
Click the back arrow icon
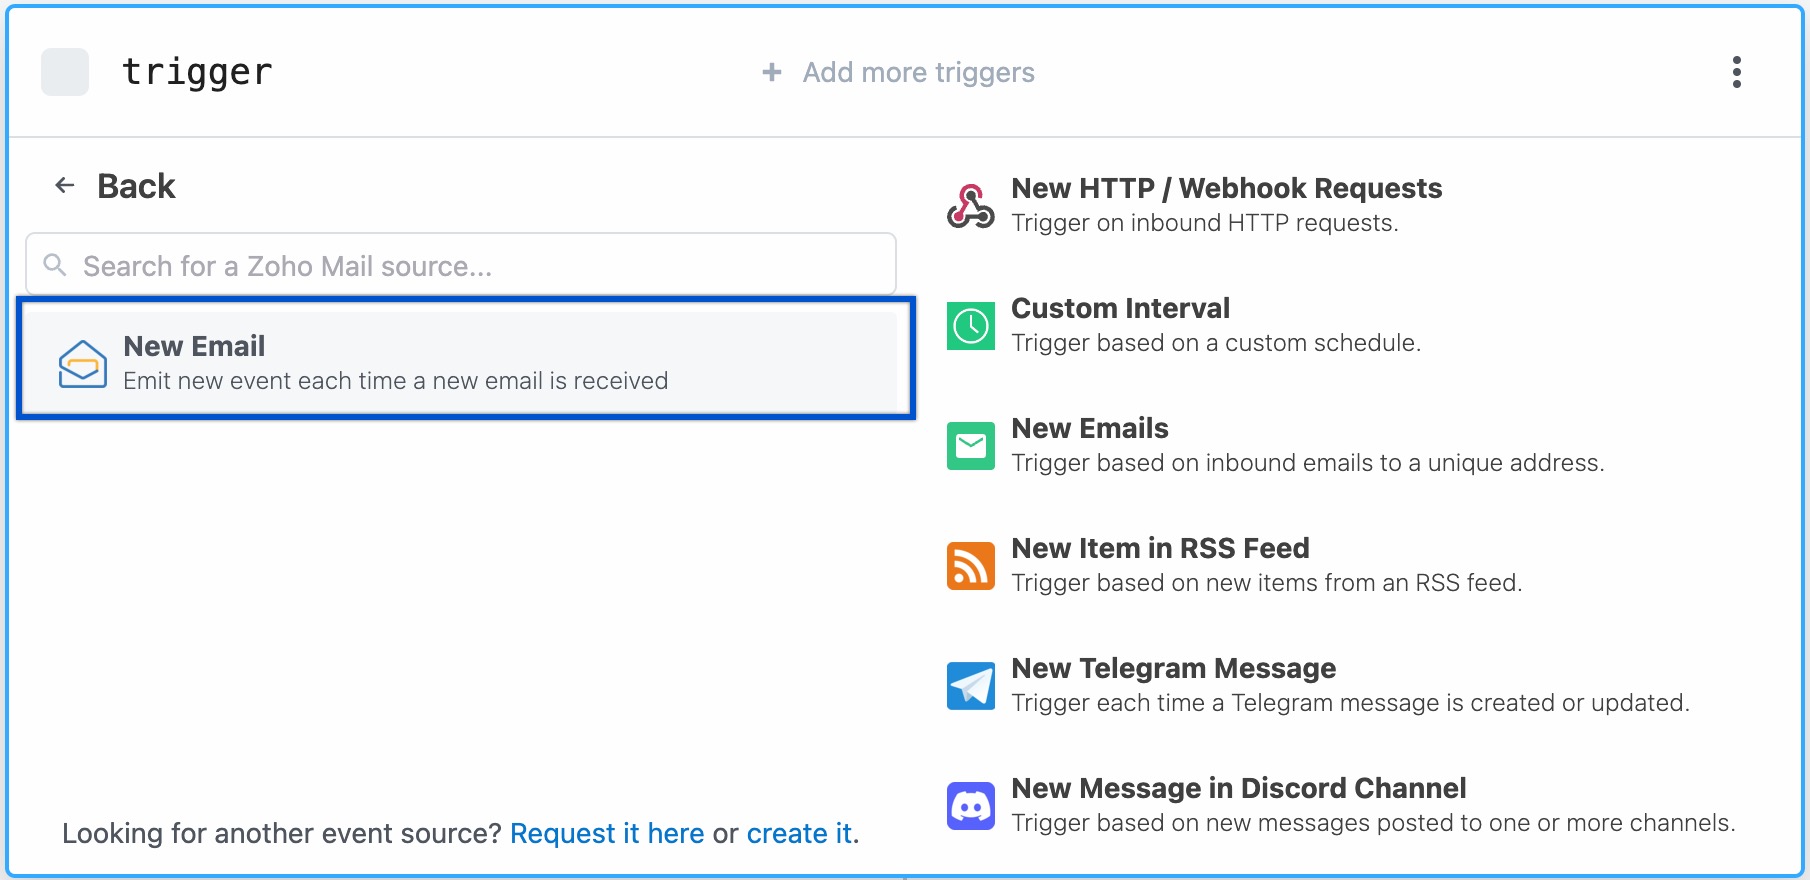[x=65, y=186]
